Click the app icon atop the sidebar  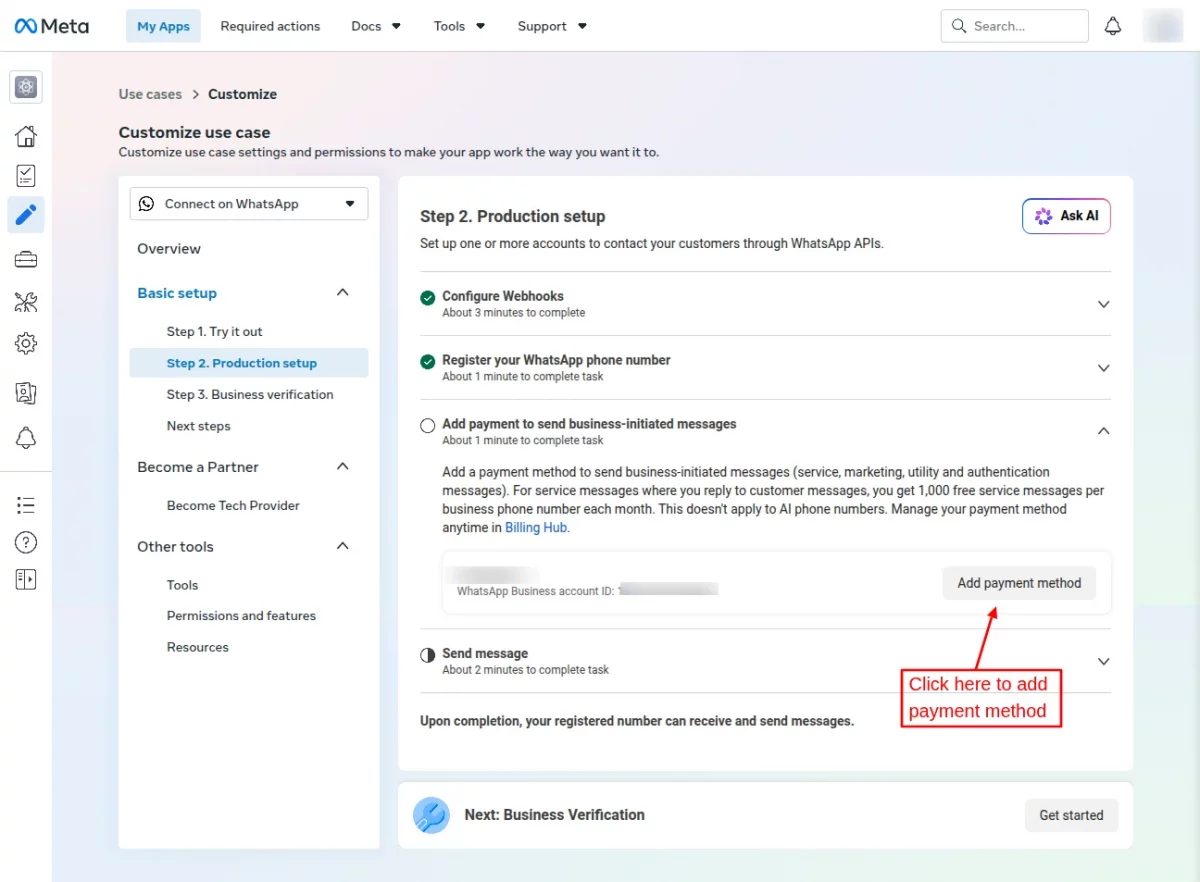pos(26,87)
